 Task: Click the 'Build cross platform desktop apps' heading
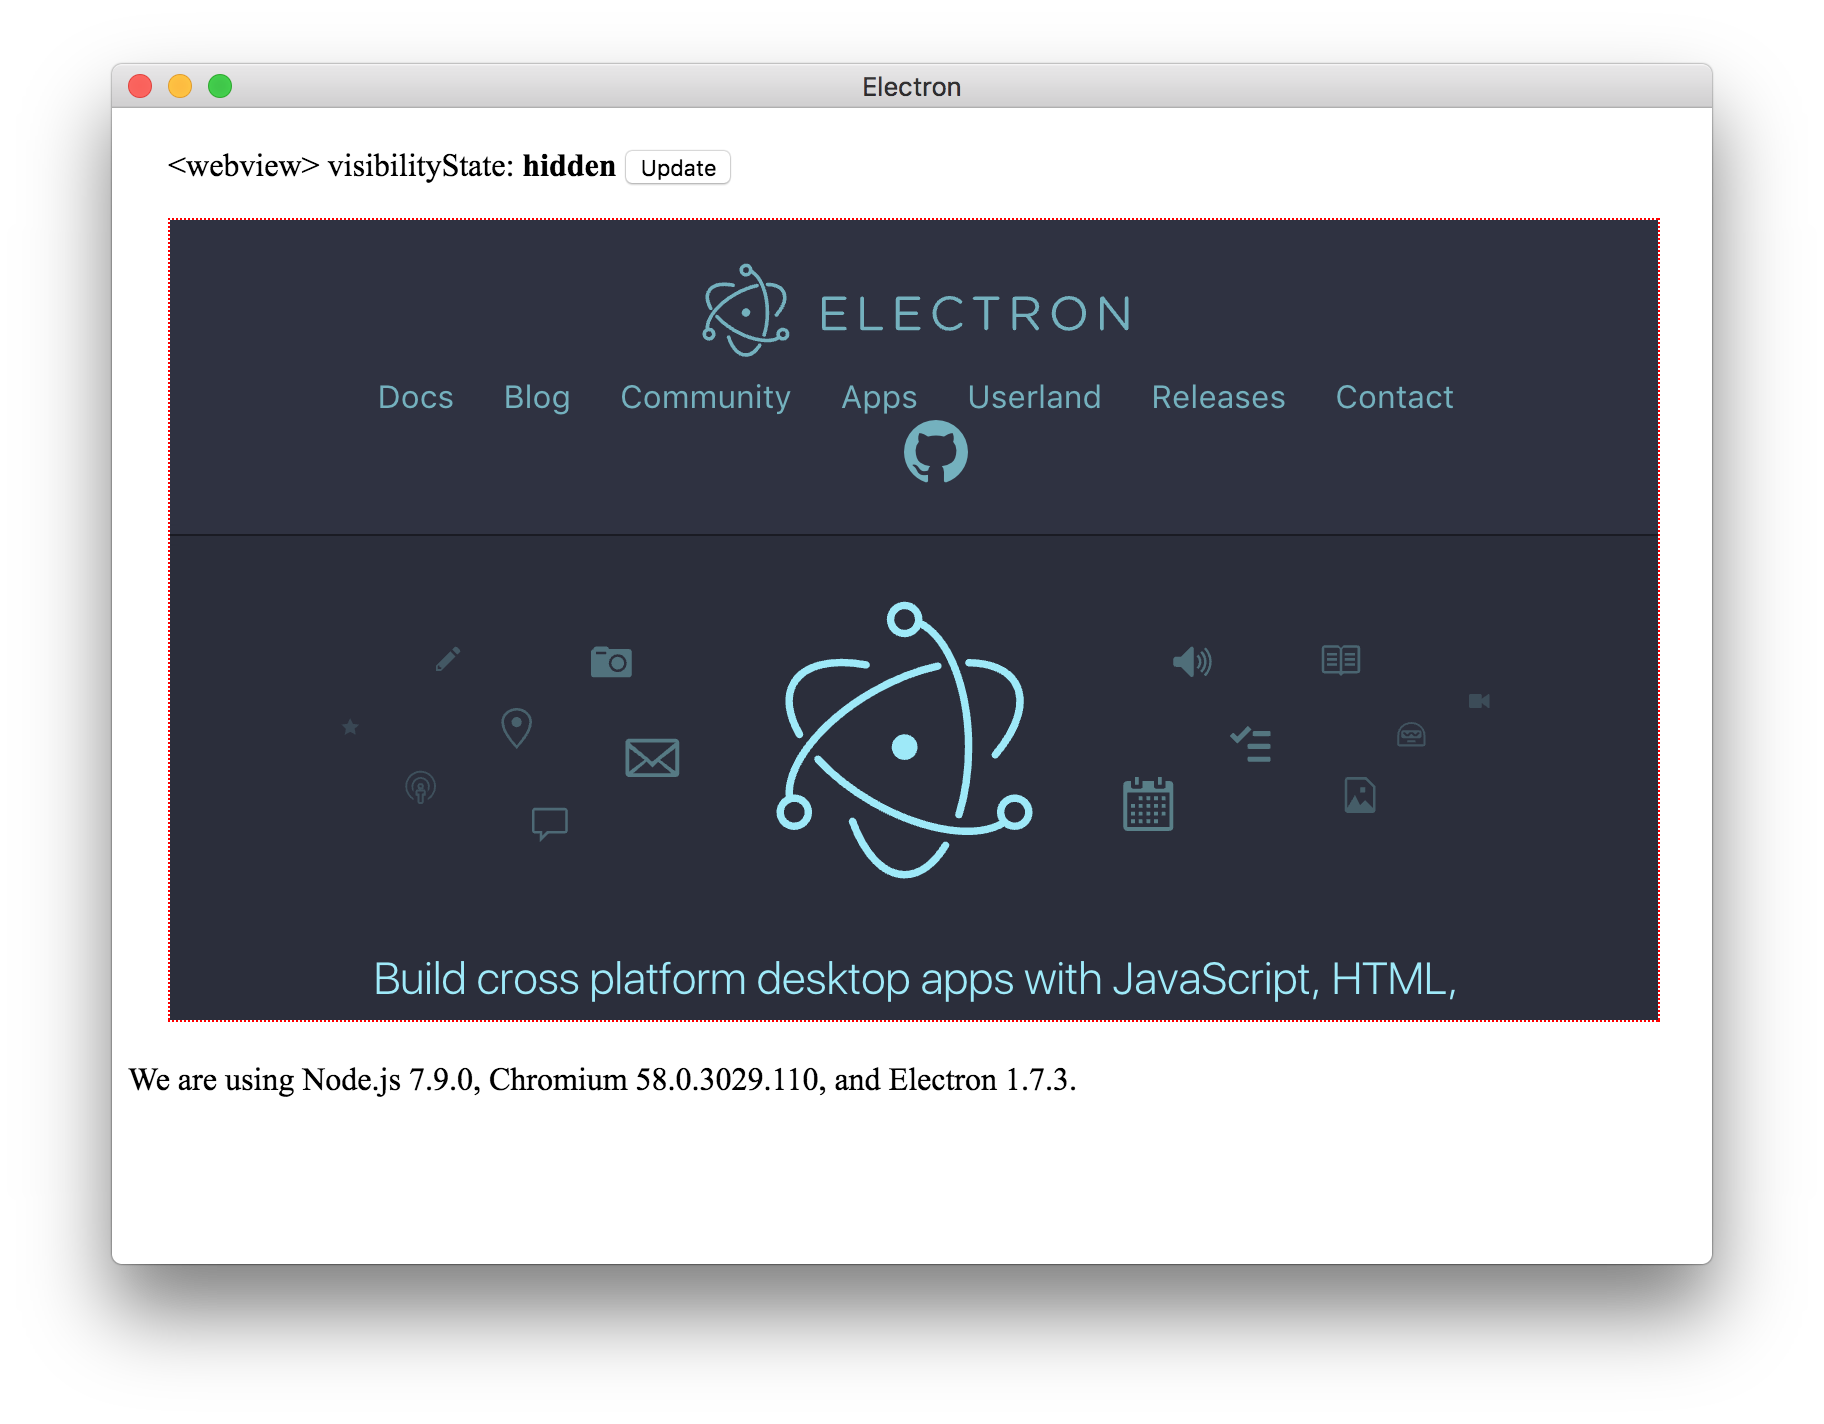click(x=914, y=978)
